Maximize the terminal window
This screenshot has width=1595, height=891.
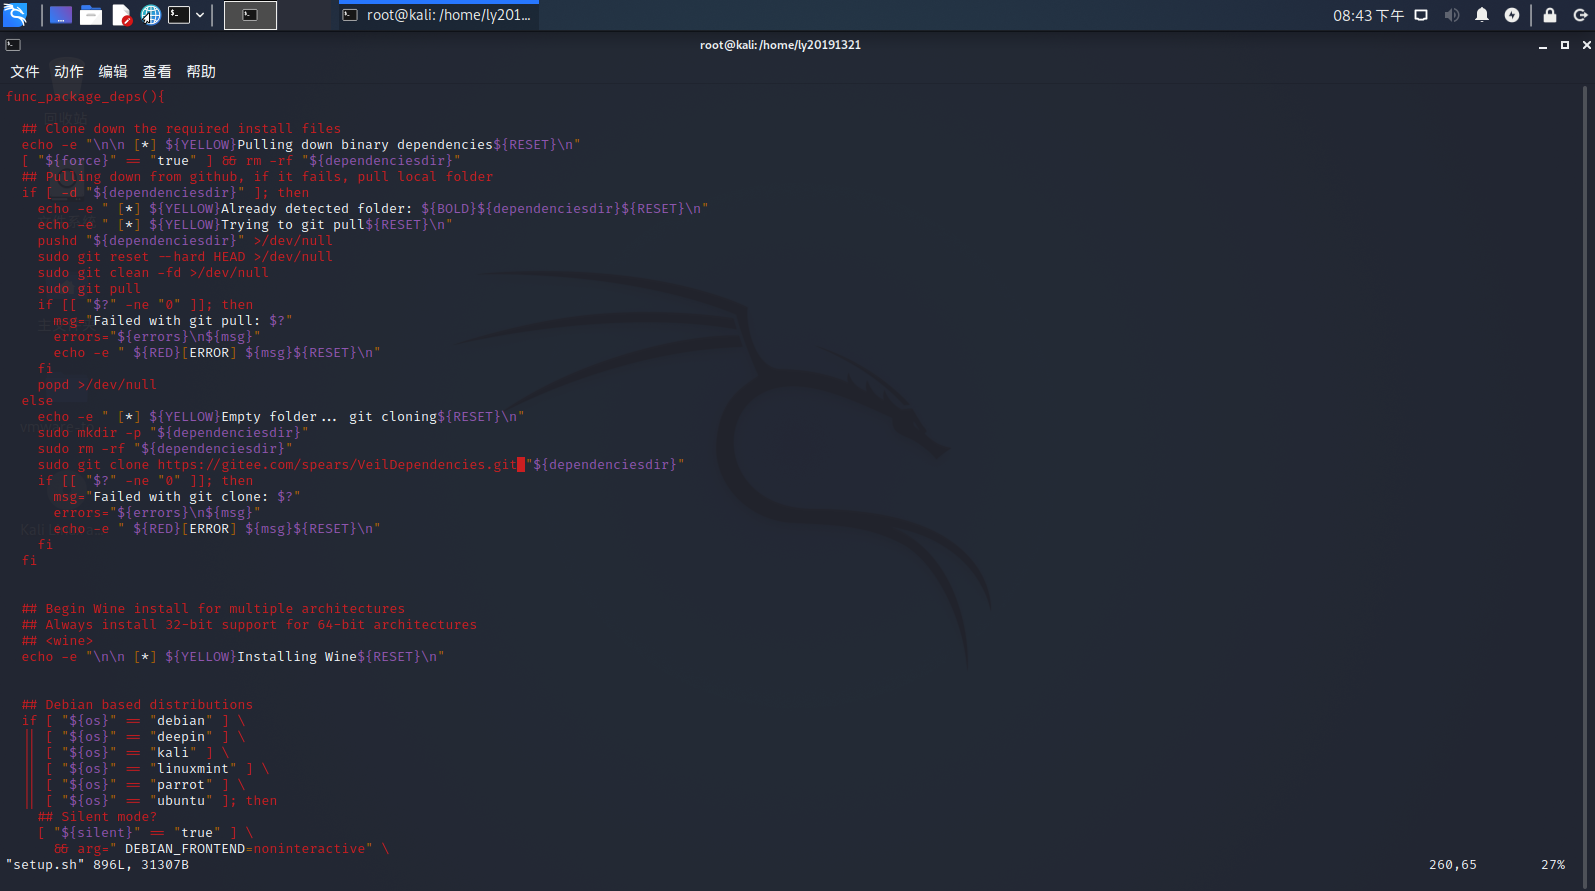pos(1565,45)
